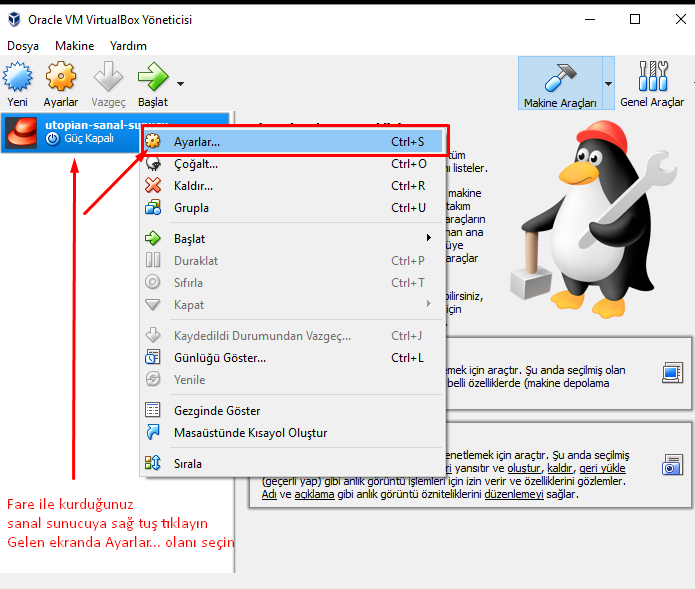The image size is (695, 589).
Task: Click the triangle icon beside Kapat
Action: click(x=153, y=304)
